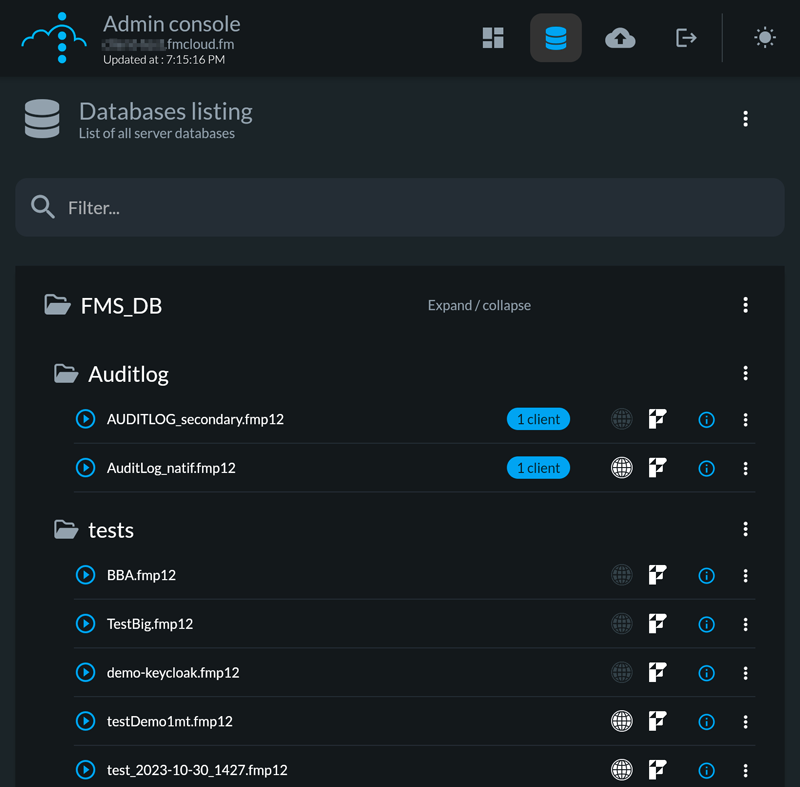Click the globe icon for testDemo1mt.fmp12
Viewport: 800px width, 787px height.
(x=622, y=721)
